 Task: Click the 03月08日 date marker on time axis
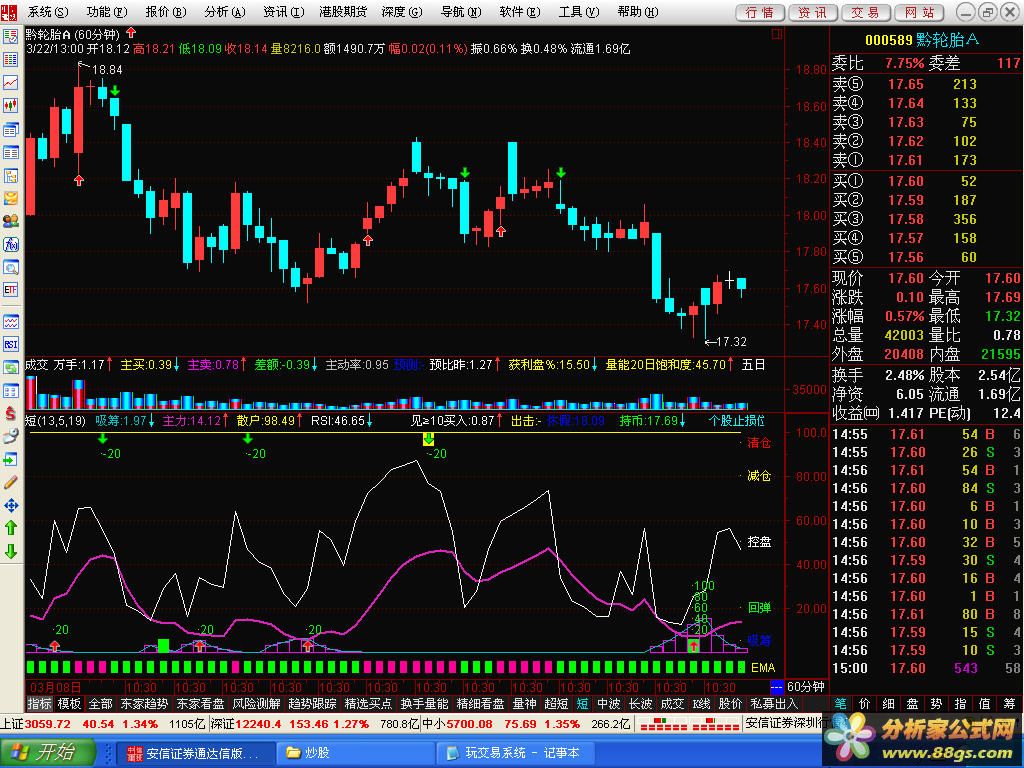tap(56, 687)
